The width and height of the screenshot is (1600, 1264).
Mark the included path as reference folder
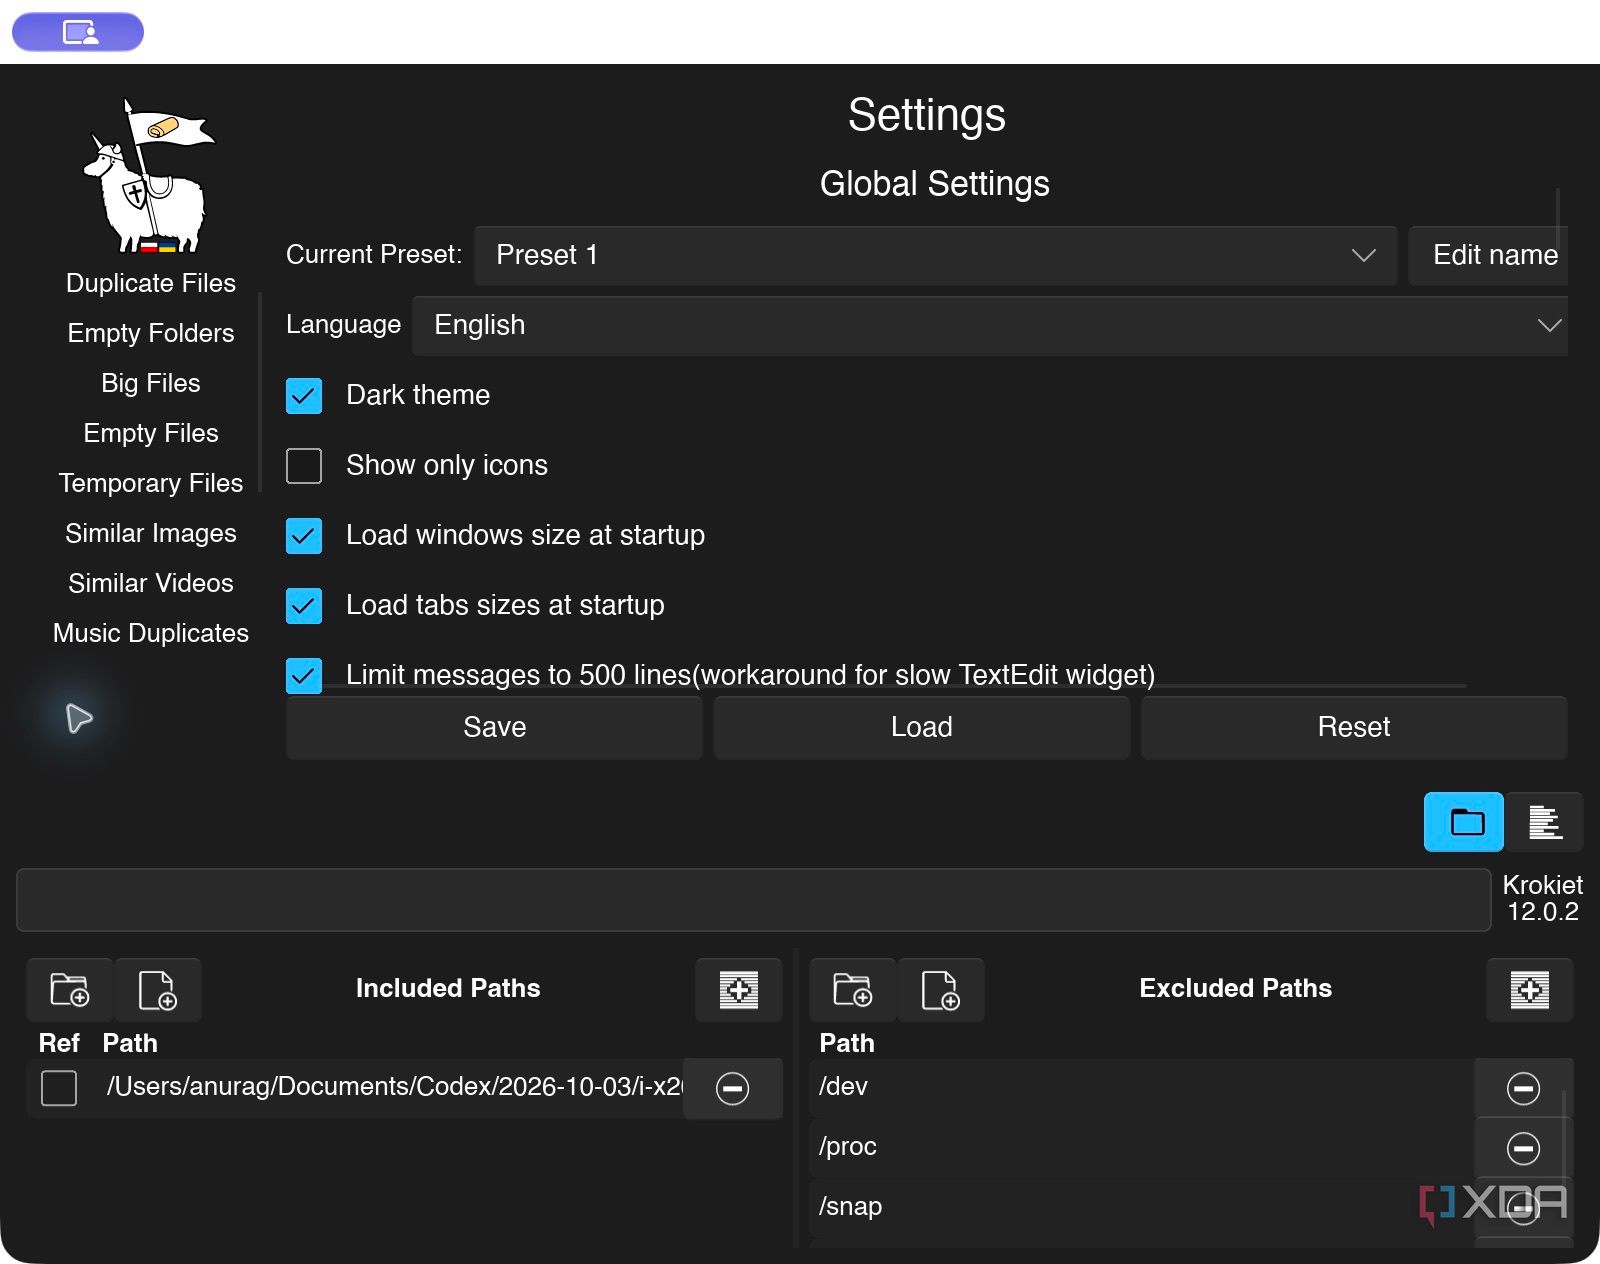tap(59, 1088)
